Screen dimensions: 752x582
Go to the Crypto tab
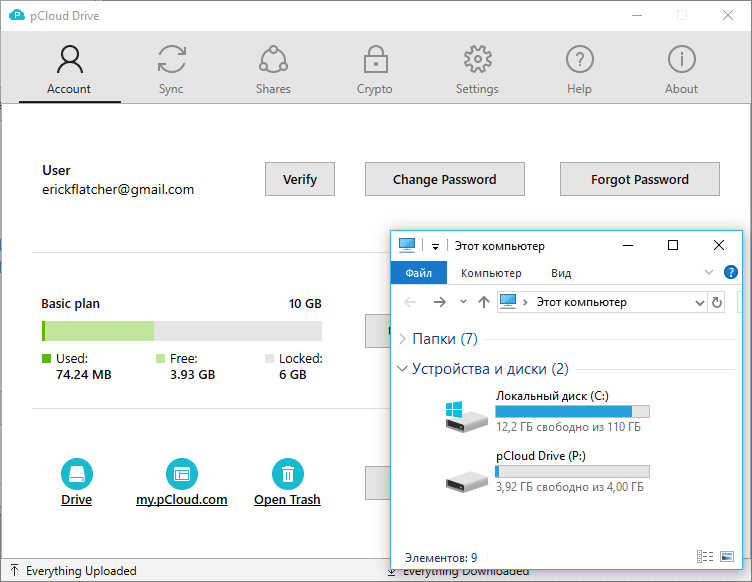(x=375, y=70)
